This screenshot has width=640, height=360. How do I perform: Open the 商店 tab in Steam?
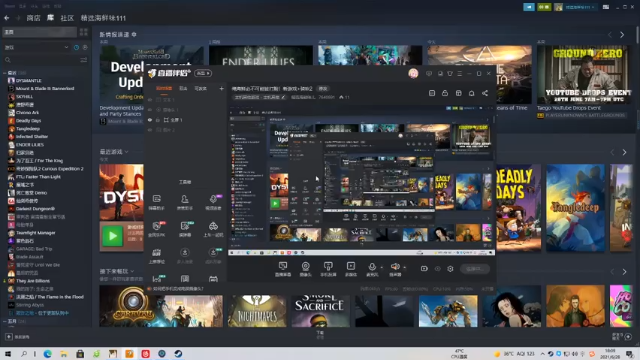(x=33, y=18)
